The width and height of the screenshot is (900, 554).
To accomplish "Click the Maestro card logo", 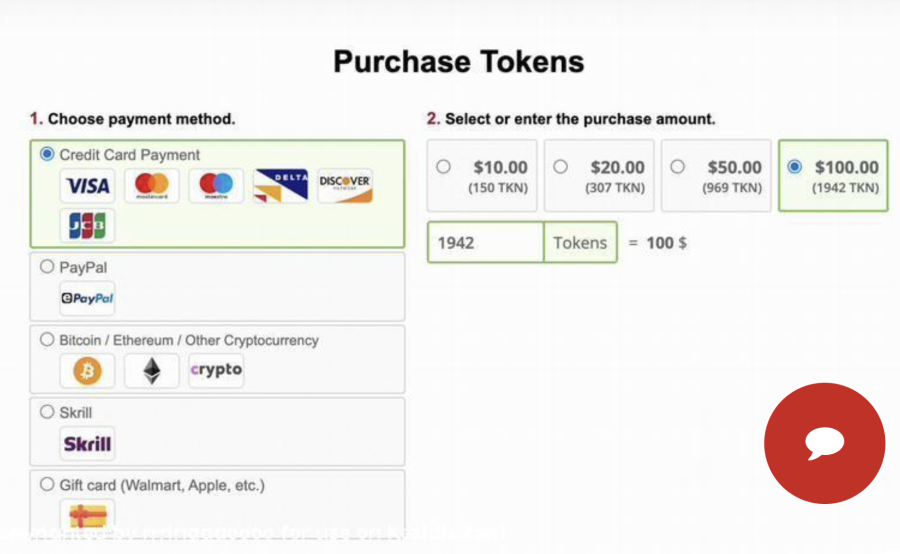I will [216, 185].
